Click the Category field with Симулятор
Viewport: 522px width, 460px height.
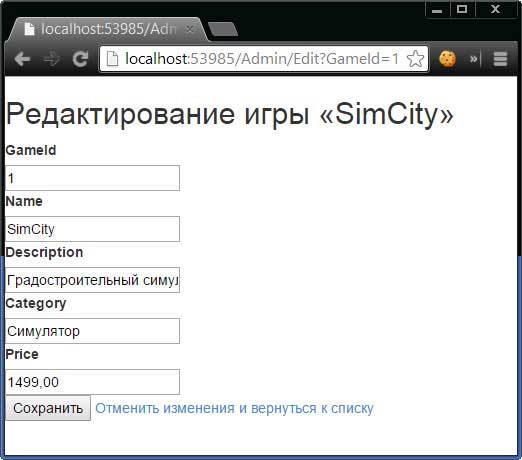(x=92, y=331)
